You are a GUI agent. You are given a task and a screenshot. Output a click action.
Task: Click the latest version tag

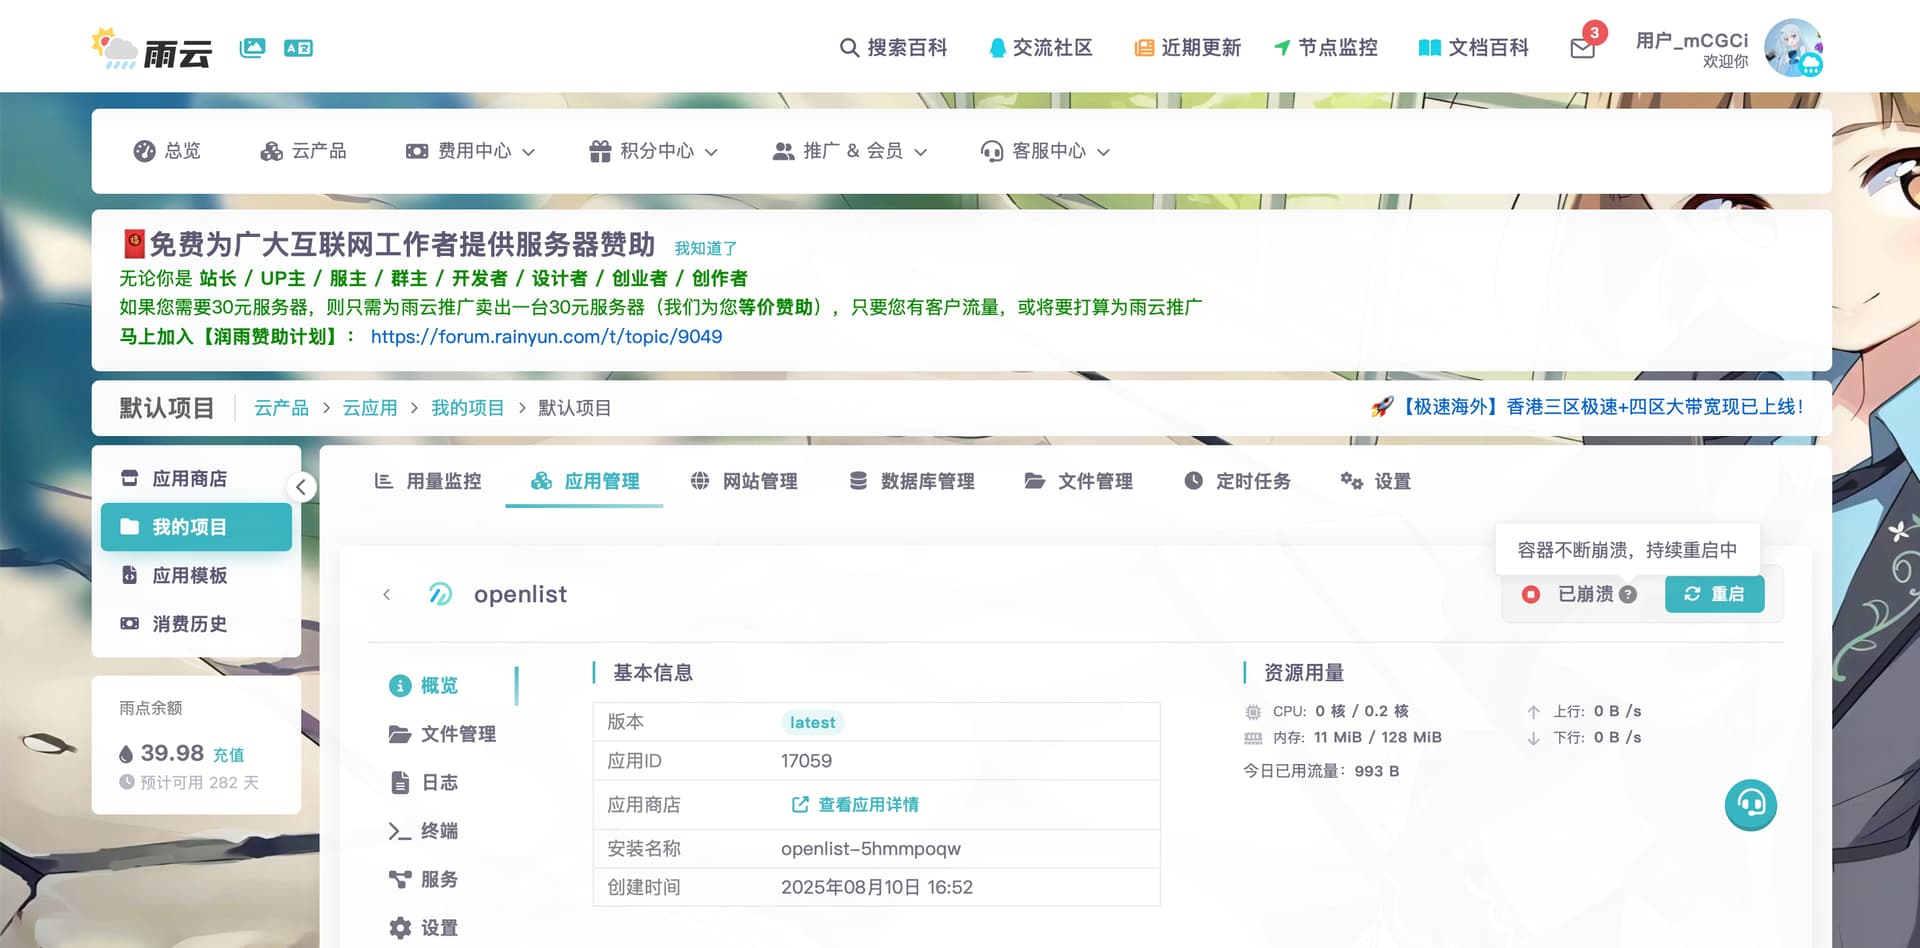tap(812, 722)
